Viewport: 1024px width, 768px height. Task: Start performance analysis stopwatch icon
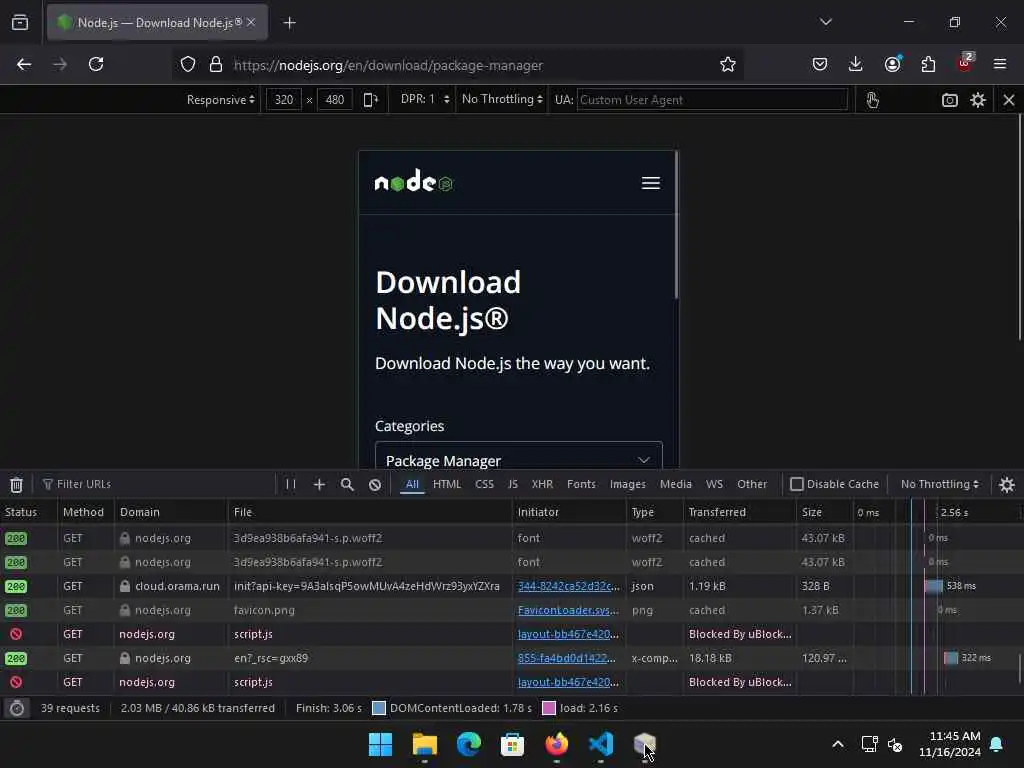tap(17, 708)
